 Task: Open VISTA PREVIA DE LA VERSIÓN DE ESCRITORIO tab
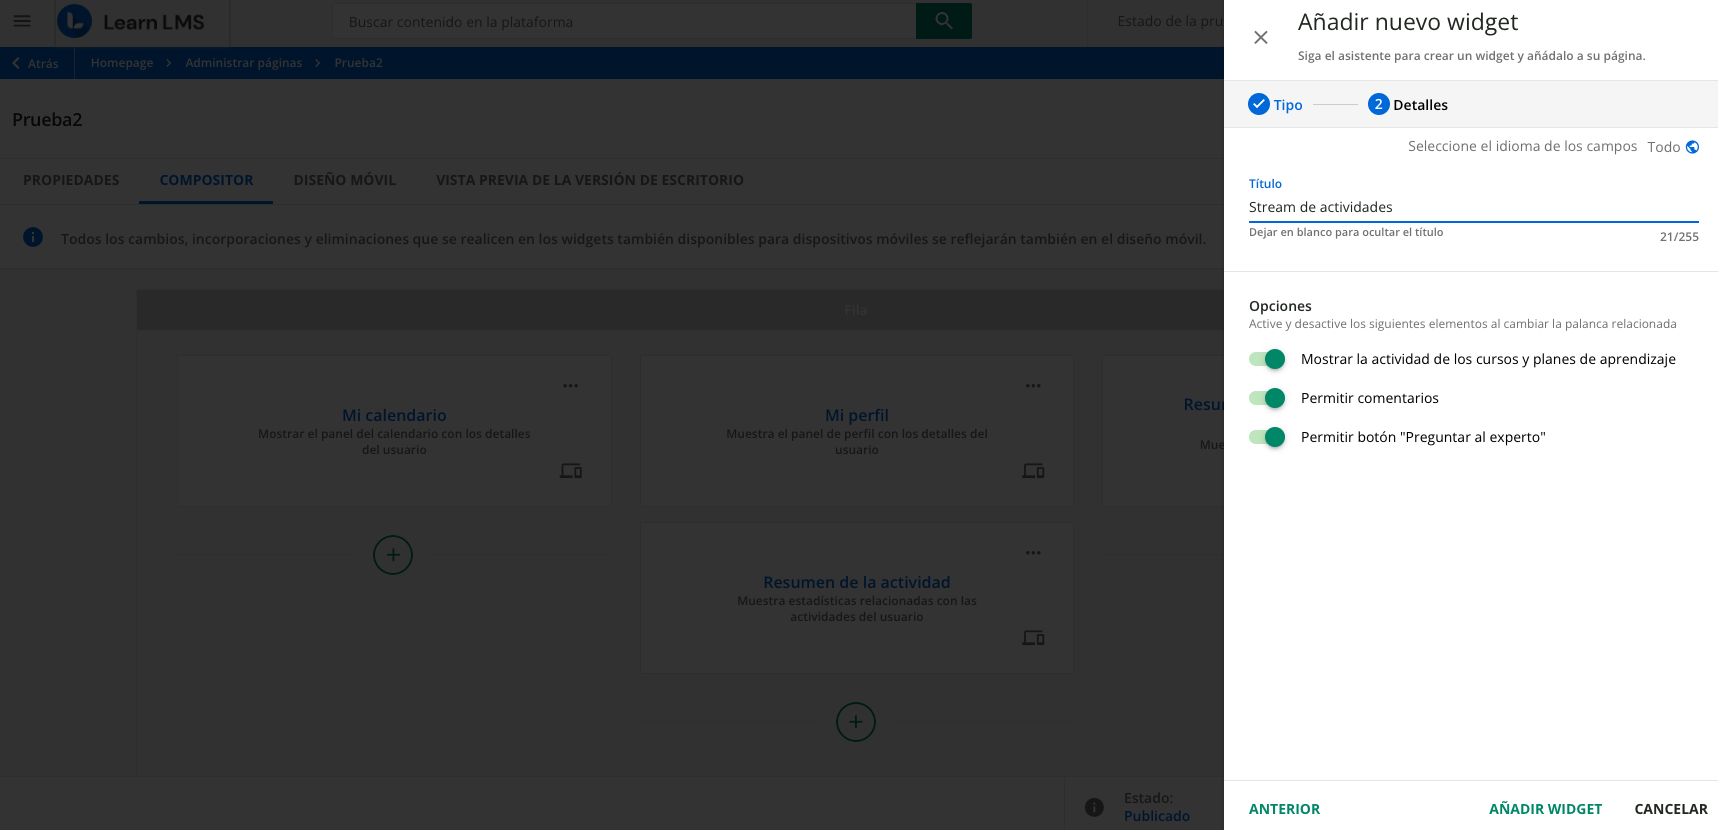590,180
